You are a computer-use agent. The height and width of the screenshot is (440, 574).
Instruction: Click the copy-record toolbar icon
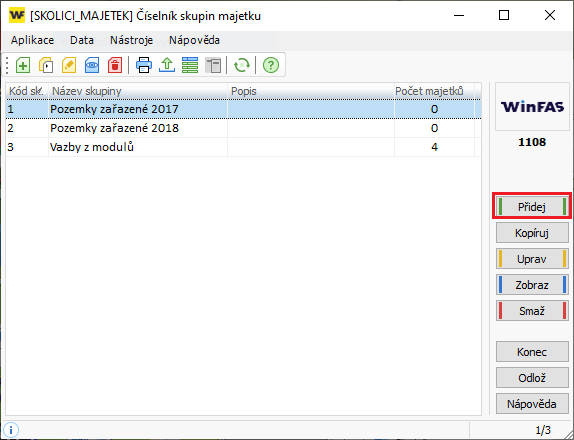46,66
